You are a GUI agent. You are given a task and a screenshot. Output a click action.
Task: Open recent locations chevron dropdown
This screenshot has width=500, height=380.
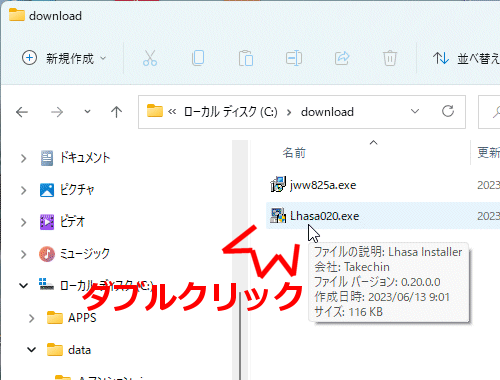click(x=87, y=112)
